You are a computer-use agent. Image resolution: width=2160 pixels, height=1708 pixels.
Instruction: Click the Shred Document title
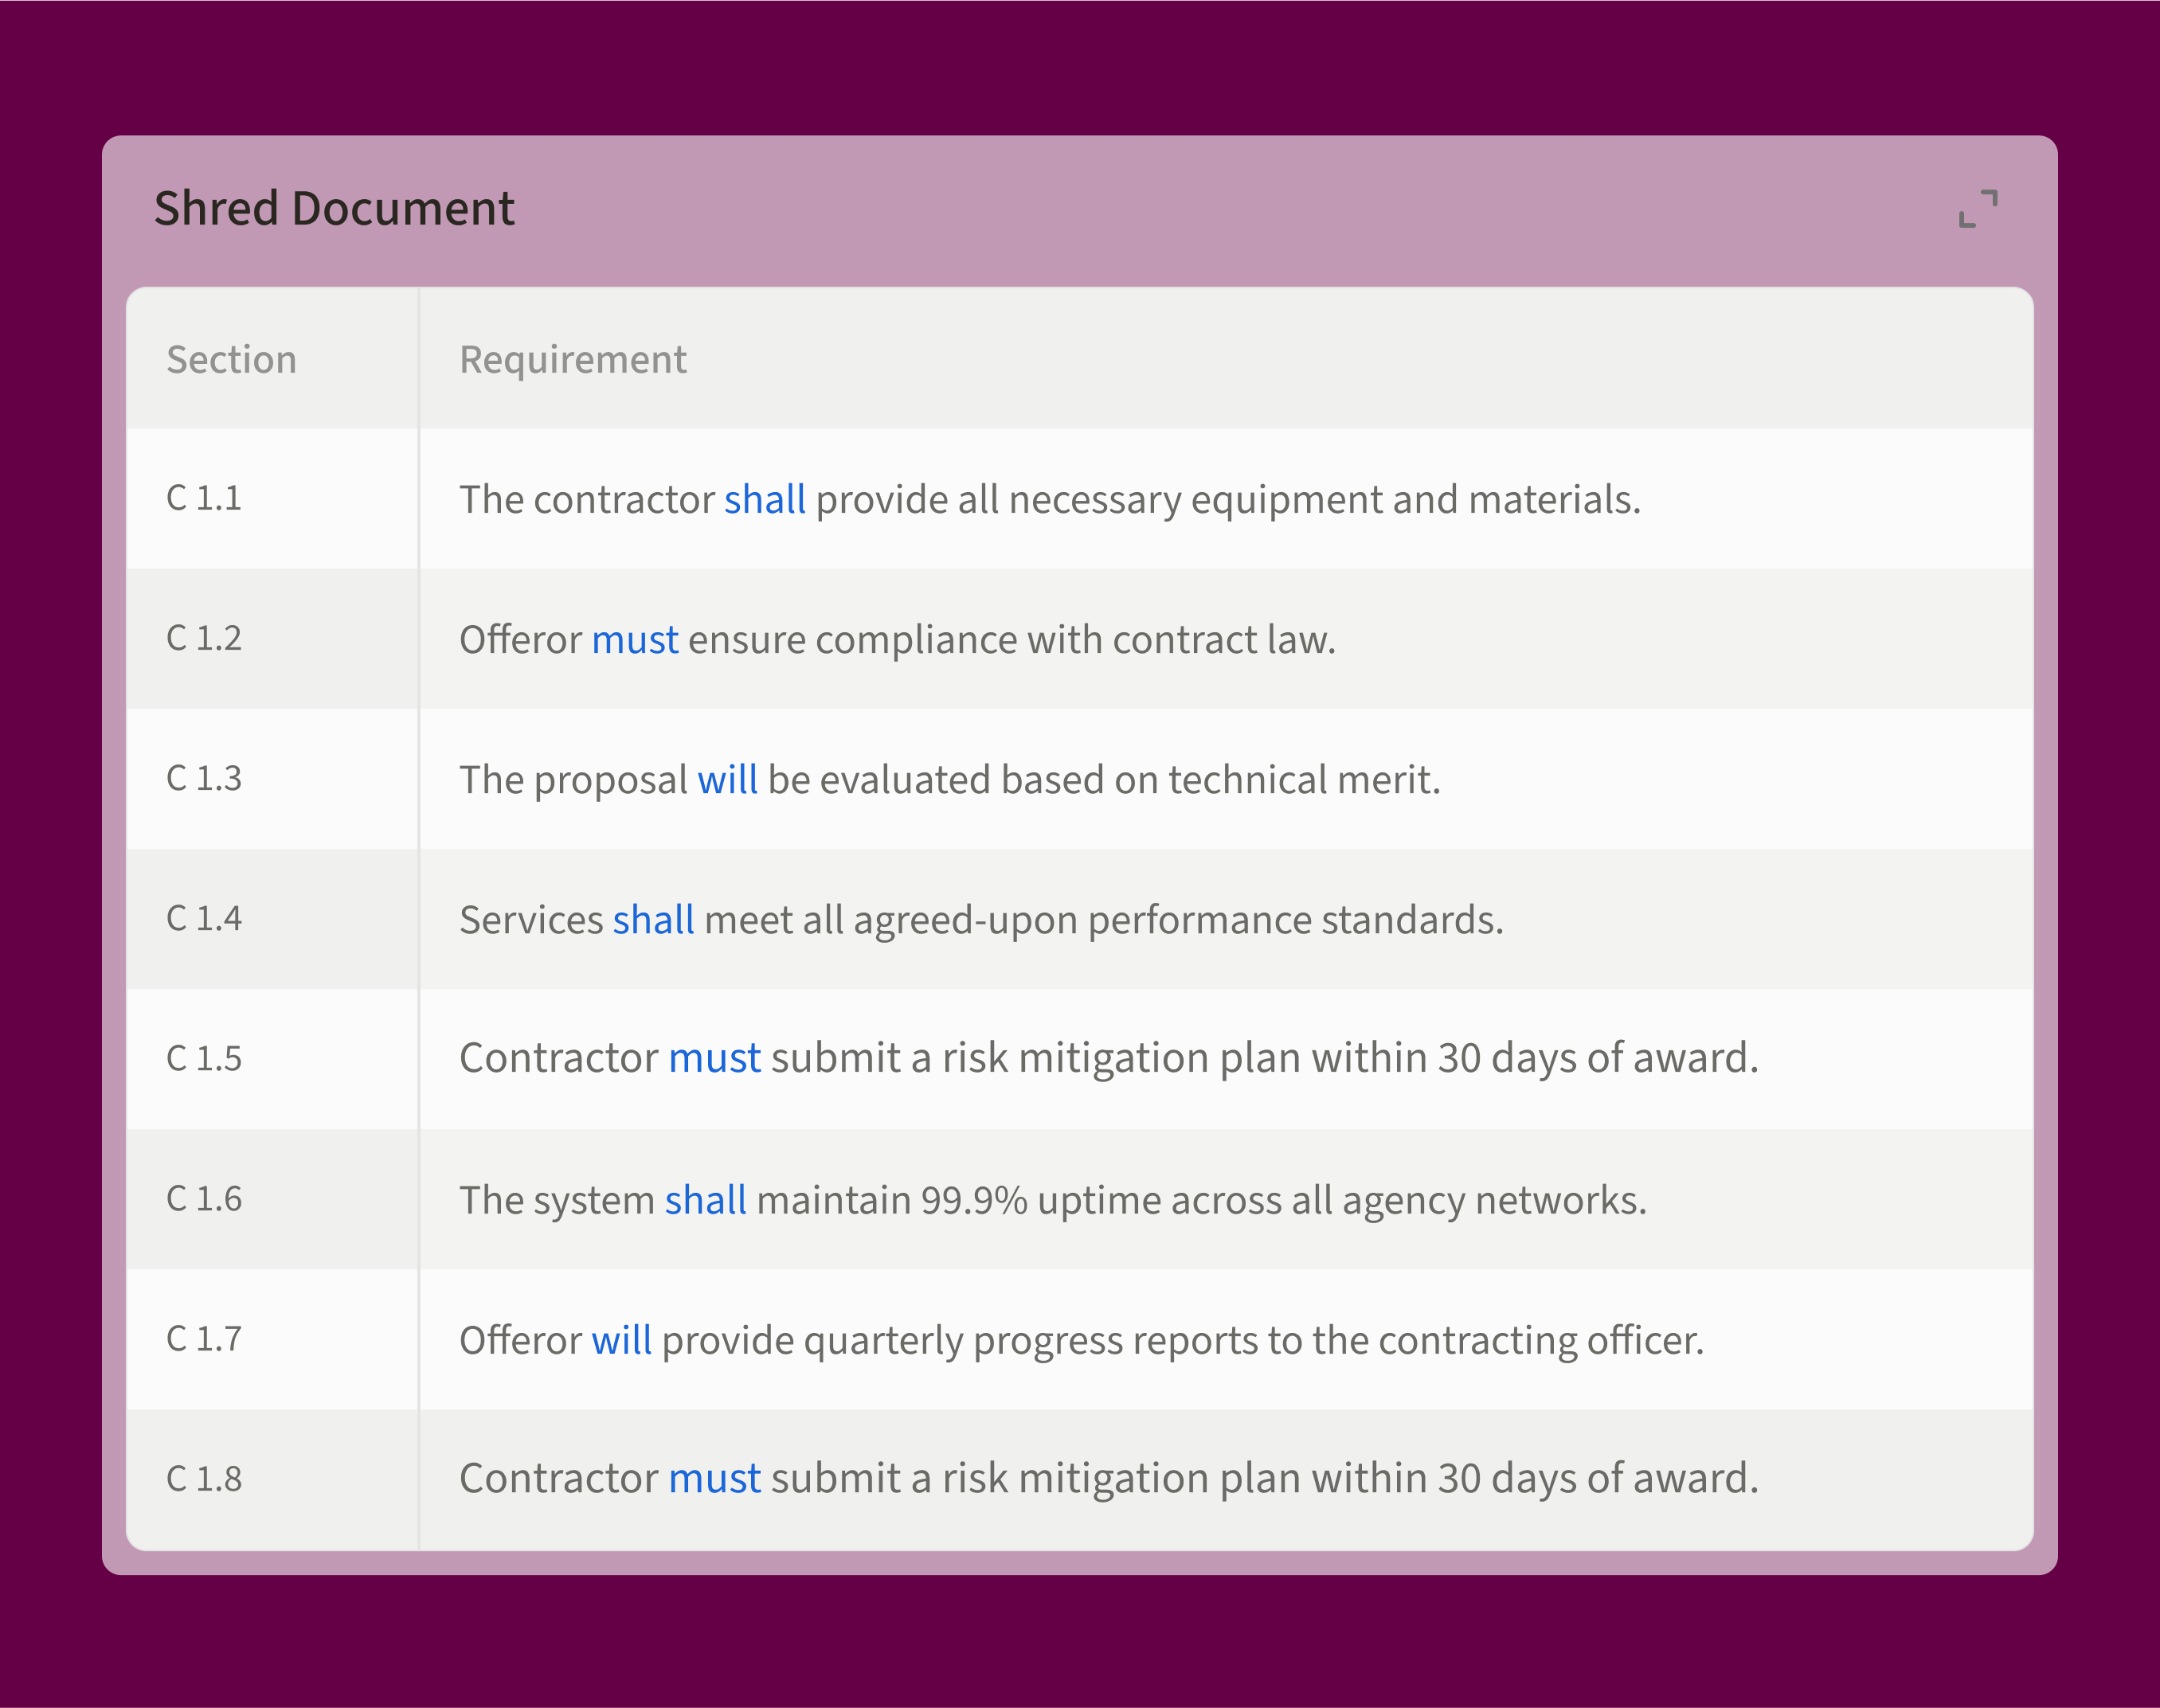pos(333,209)
